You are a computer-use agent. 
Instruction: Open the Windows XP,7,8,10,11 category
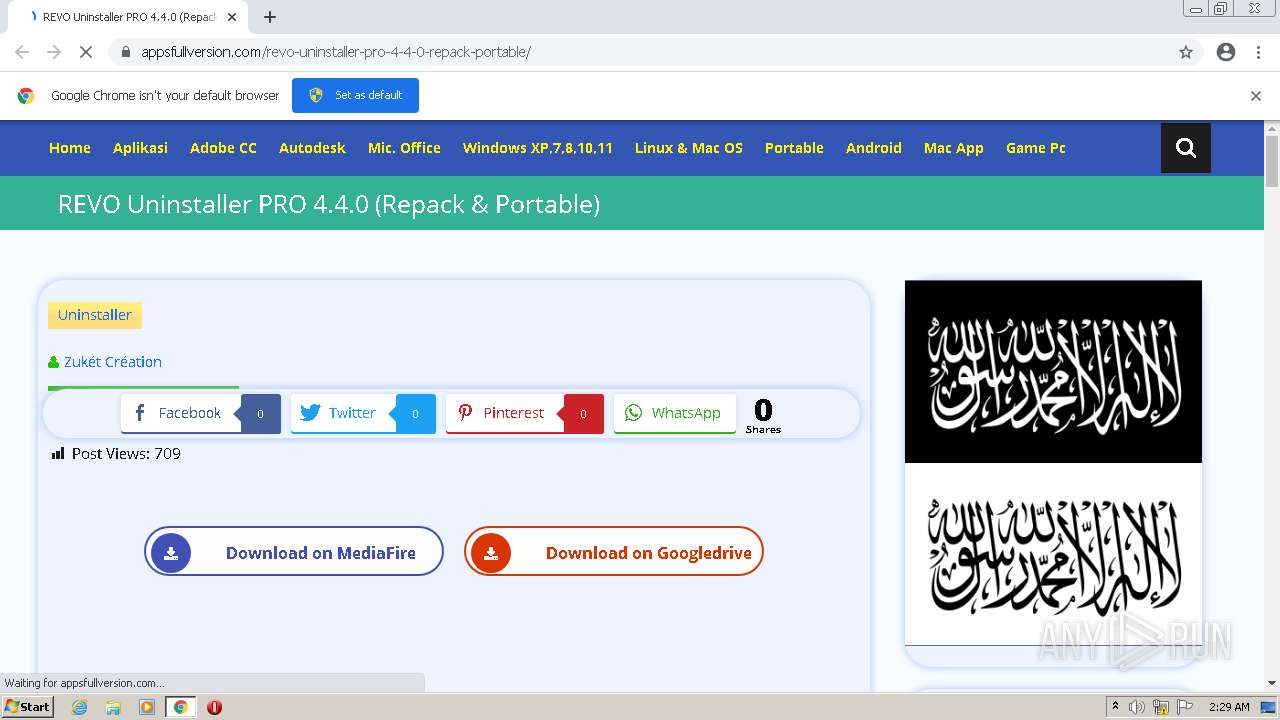point(538,148)
